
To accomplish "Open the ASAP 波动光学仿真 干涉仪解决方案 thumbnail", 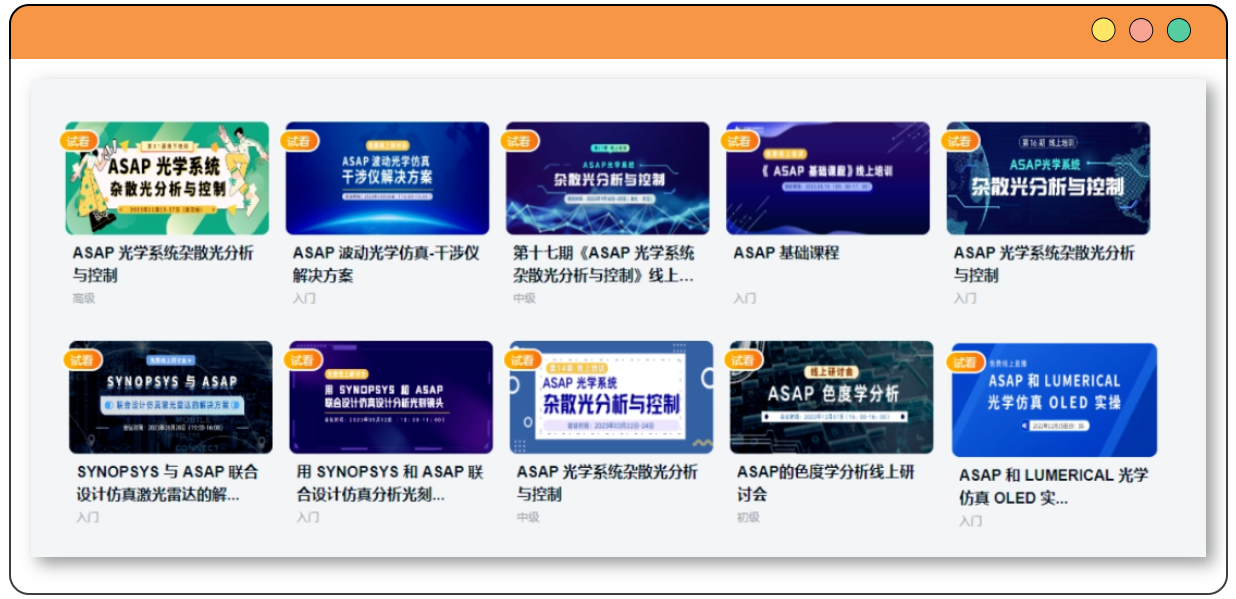I will (387, 178).
